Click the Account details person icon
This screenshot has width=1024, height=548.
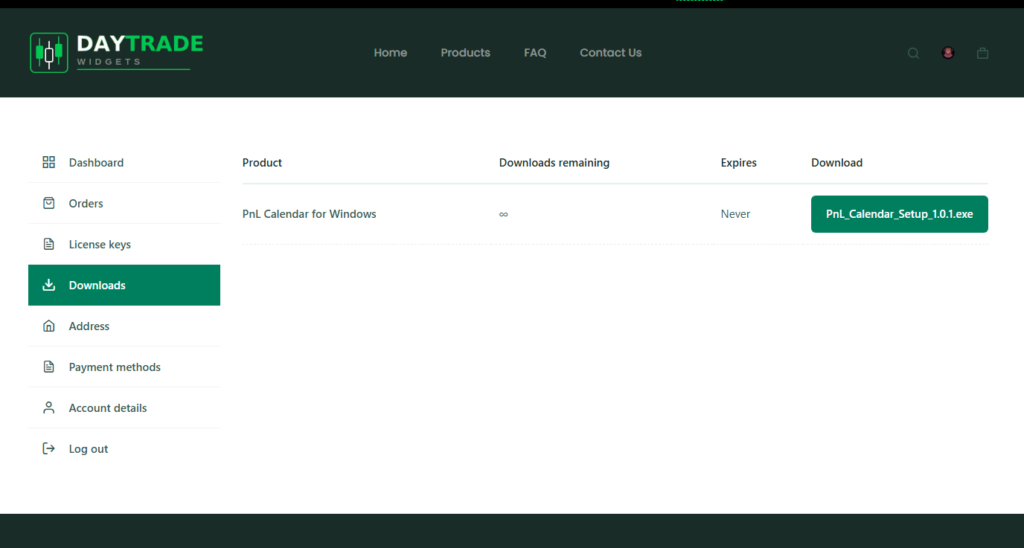(49, 408)
